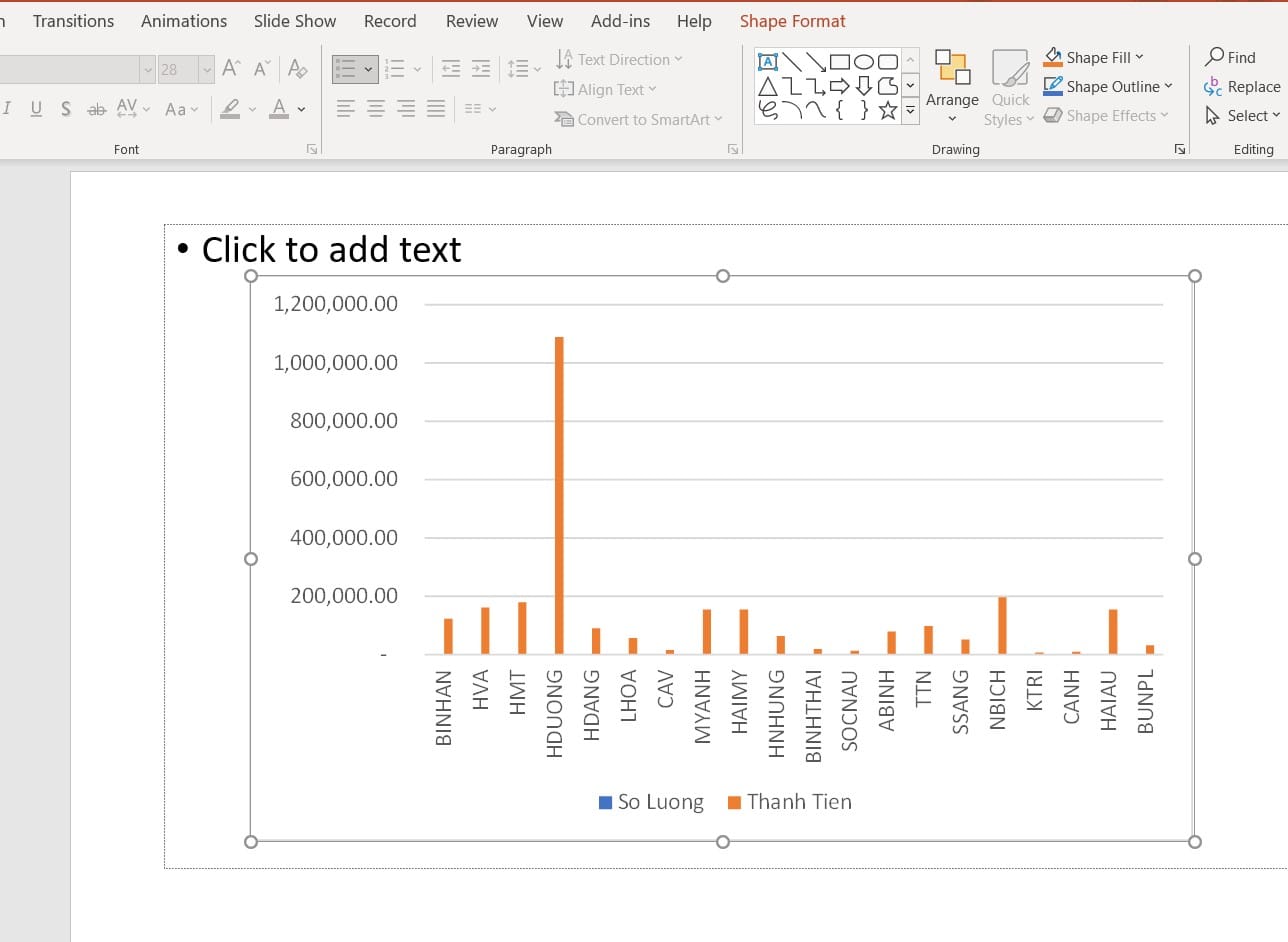Click Convert to SmartArt button

(638, 119)
